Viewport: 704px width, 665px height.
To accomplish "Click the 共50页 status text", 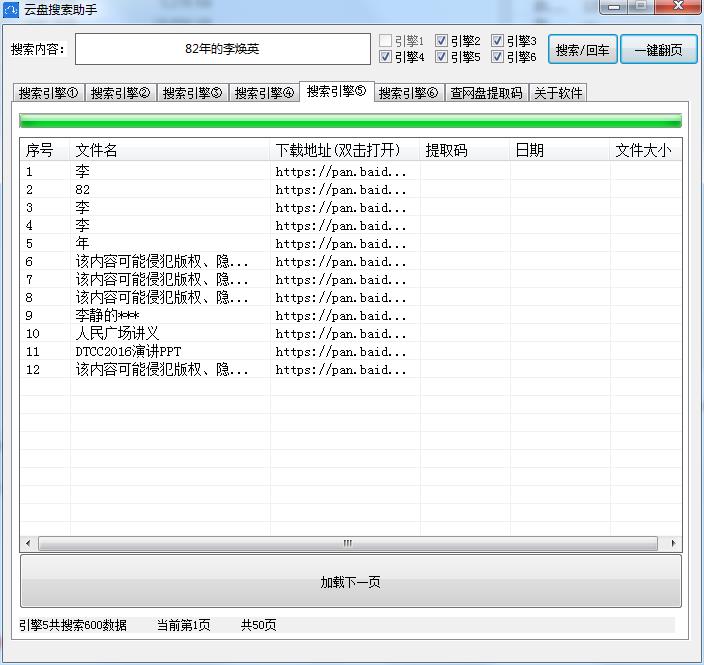I will 258,625.
